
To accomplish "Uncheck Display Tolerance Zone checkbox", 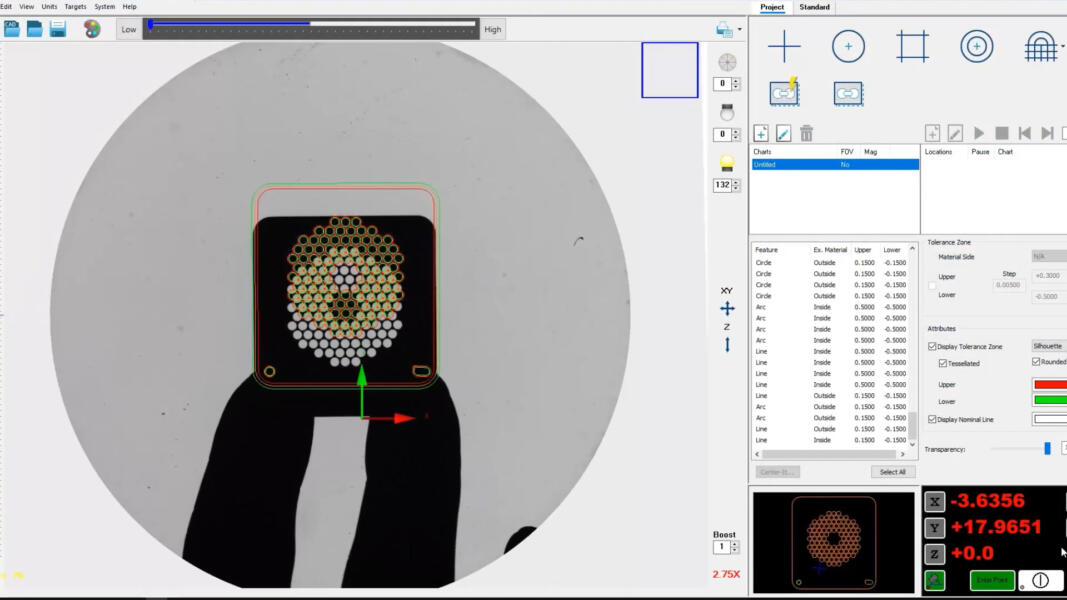I will 933,347.
